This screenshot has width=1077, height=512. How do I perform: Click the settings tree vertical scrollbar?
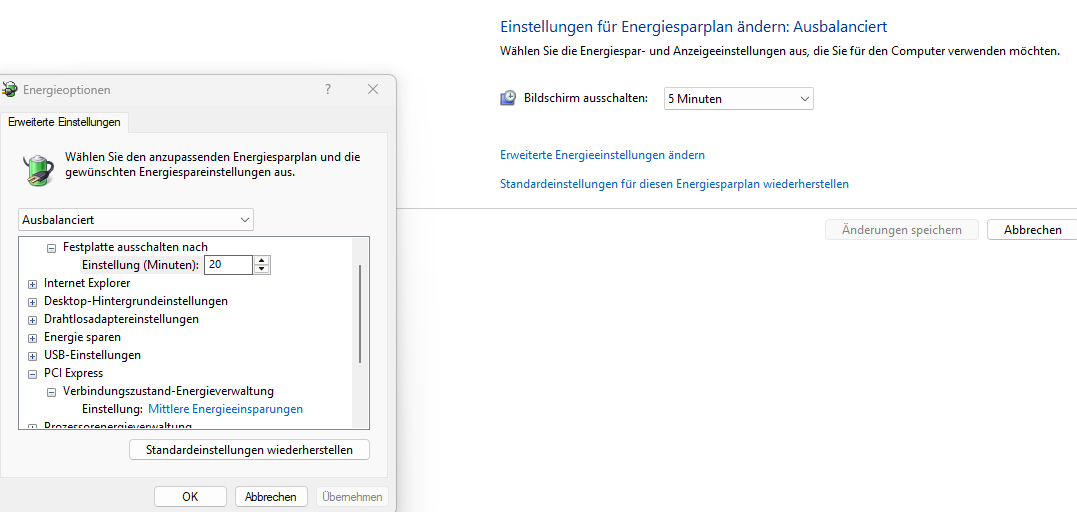tap(360, 313)
